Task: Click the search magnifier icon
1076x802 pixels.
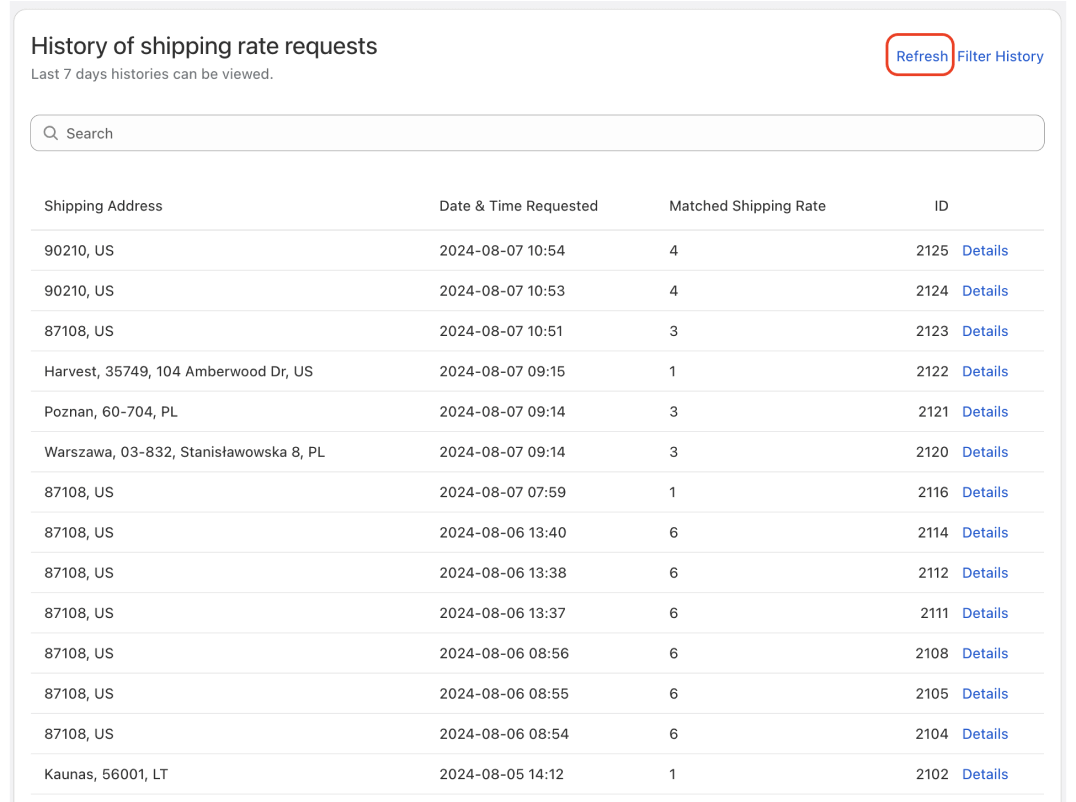Action: coord(51,133)
